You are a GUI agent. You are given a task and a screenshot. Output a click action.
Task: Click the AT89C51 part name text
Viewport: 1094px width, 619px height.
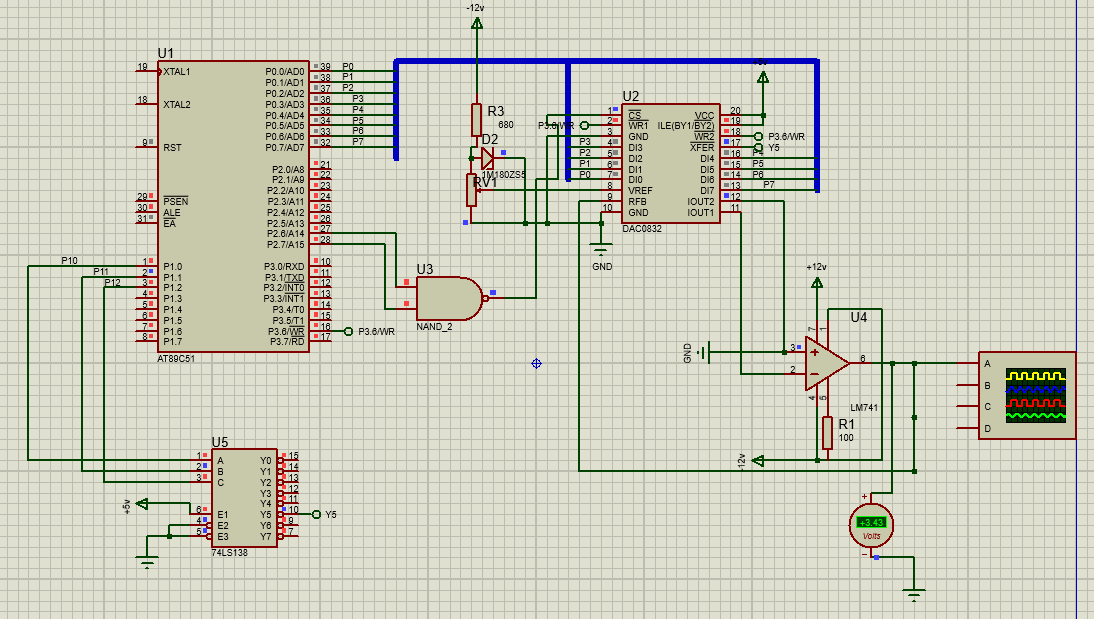(x=176, y=359)
